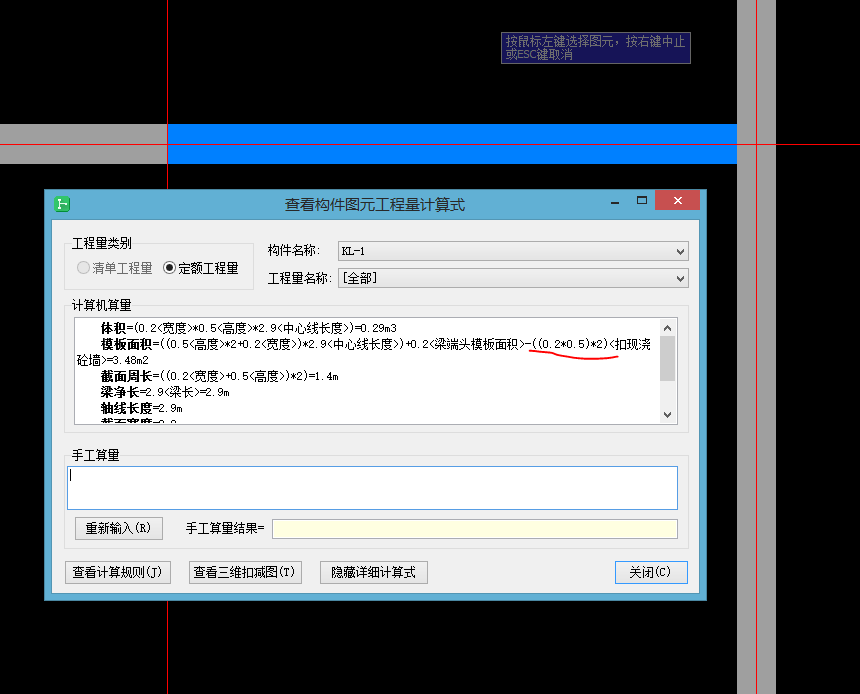Click the 截面周长 formula line

click(x=219, y=376)
